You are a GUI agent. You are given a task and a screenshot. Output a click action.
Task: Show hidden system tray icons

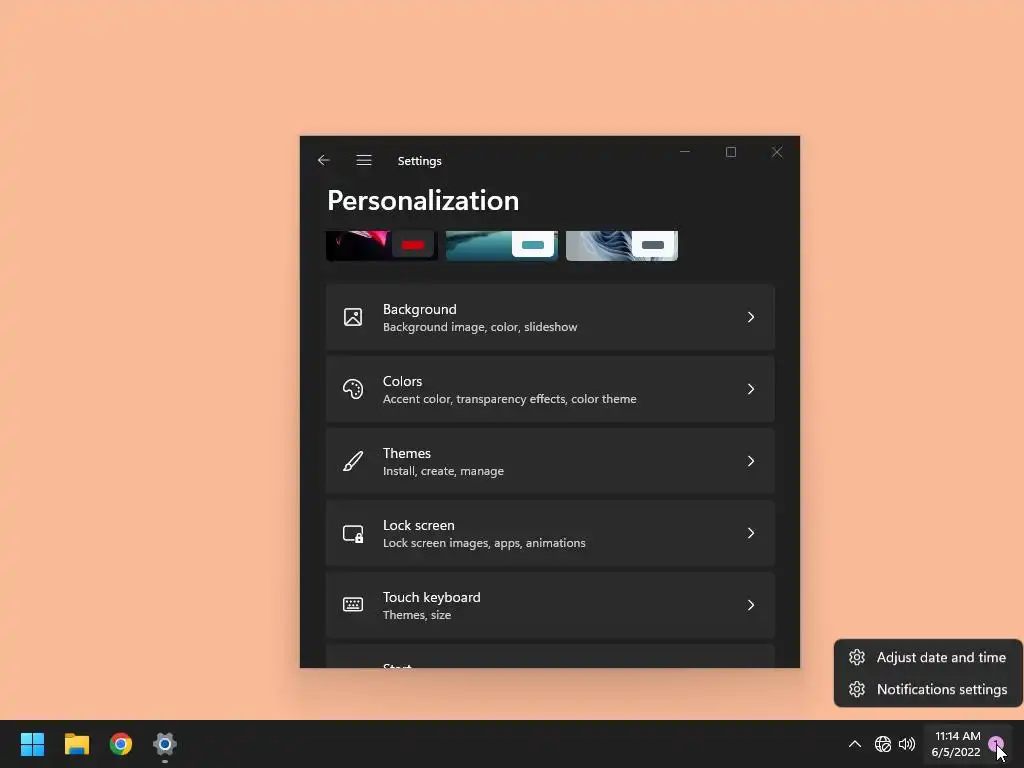click(854, 744)
